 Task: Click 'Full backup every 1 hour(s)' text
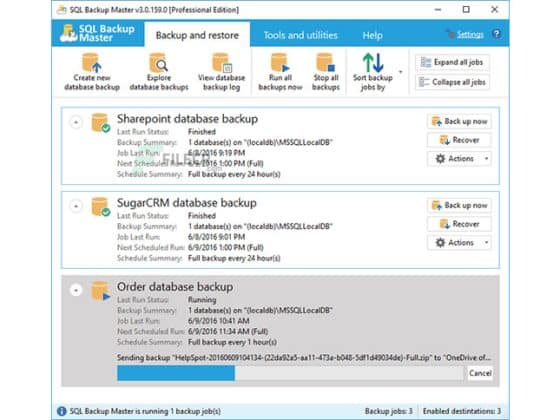(232, 342)
